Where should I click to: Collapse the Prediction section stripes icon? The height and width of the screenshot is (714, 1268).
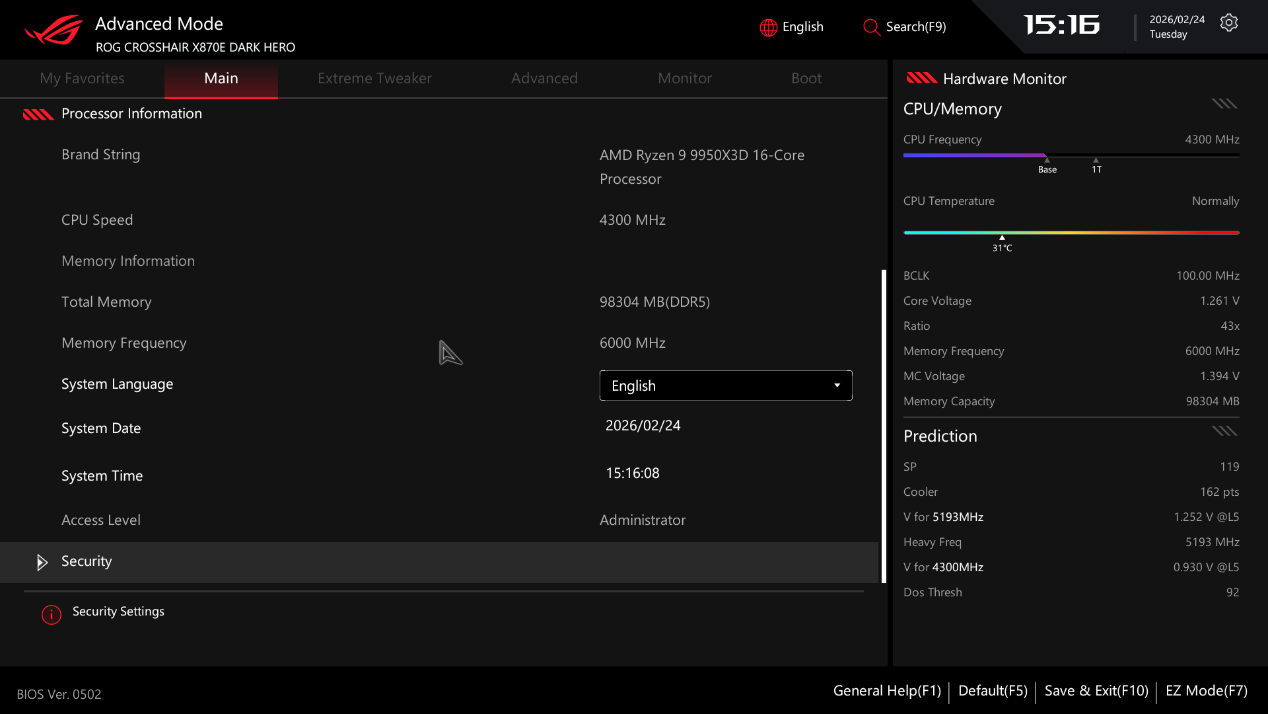click(x=1224, y=432)
